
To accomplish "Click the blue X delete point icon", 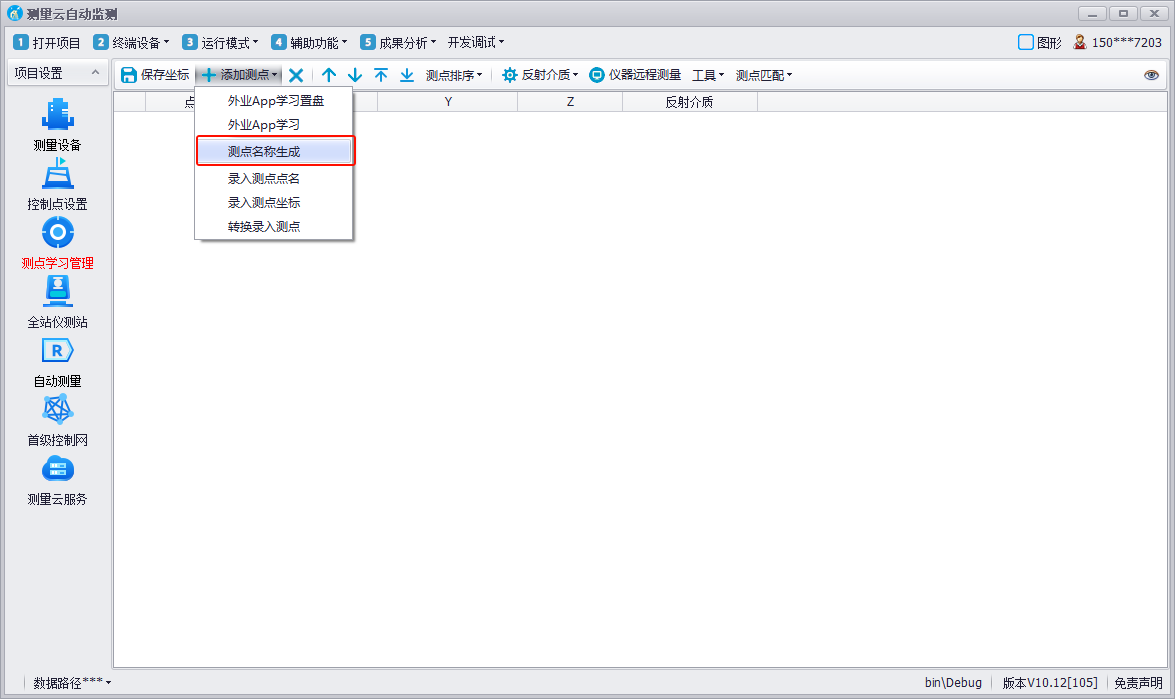I will pos(296,75).
